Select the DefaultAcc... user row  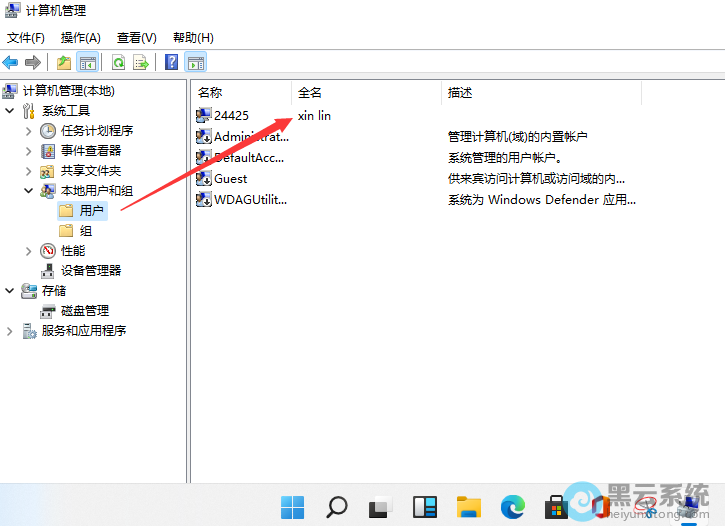coord(249,158)
